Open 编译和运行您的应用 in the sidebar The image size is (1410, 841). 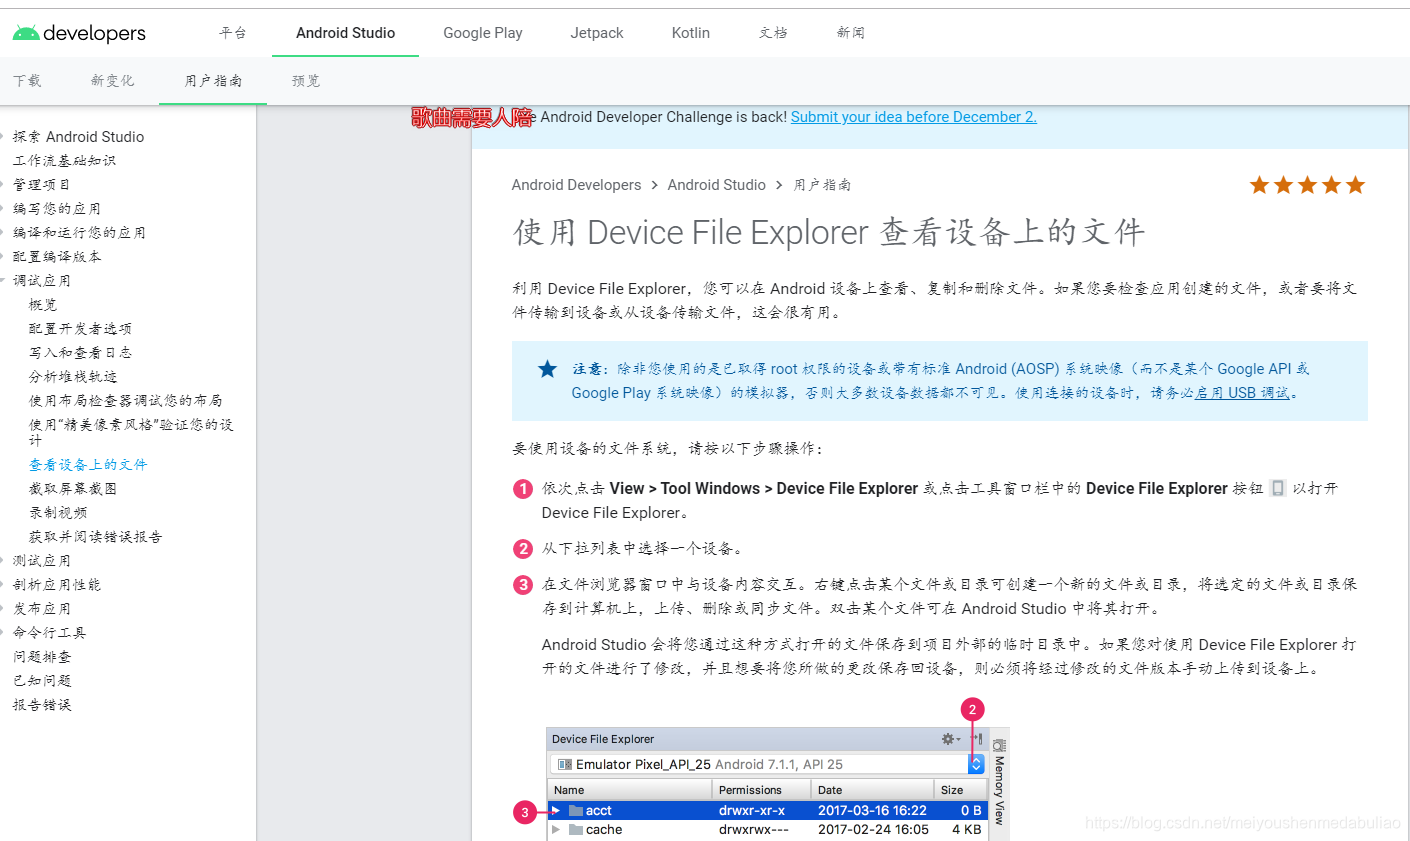click(x=79, y=233)
